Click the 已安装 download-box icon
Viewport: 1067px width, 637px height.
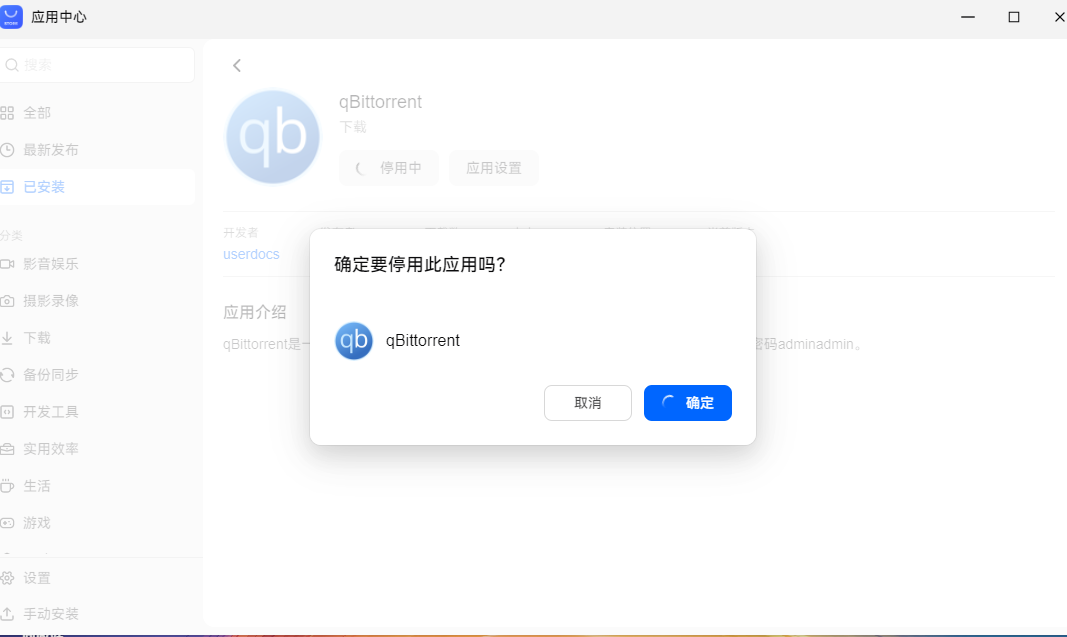7,187
